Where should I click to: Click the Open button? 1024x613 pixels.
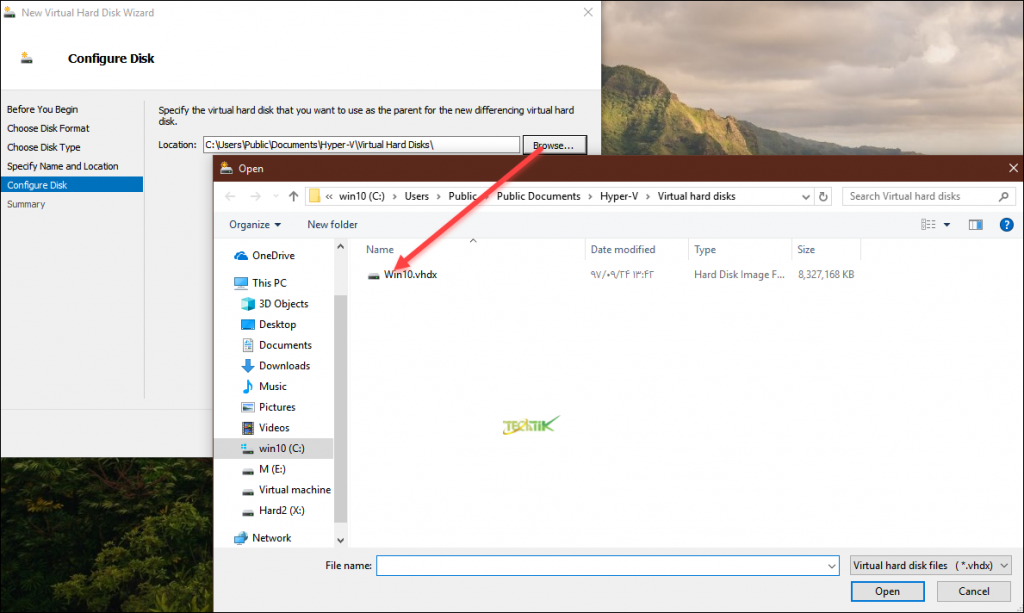tap(886, 591)
